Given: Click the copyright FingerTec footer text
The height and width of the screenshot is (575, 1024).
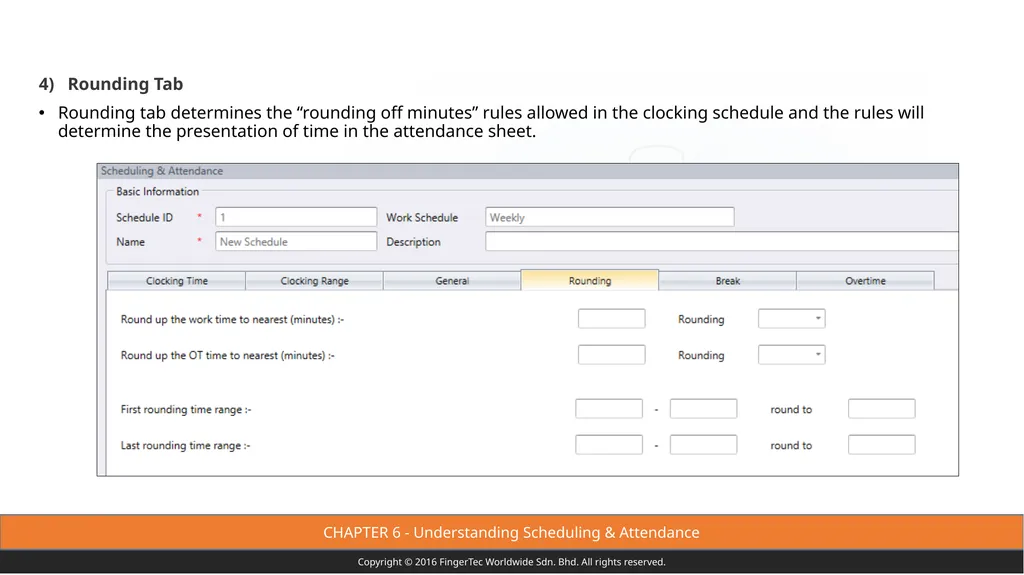Looking at the screenshot, I should pos(511,562).
